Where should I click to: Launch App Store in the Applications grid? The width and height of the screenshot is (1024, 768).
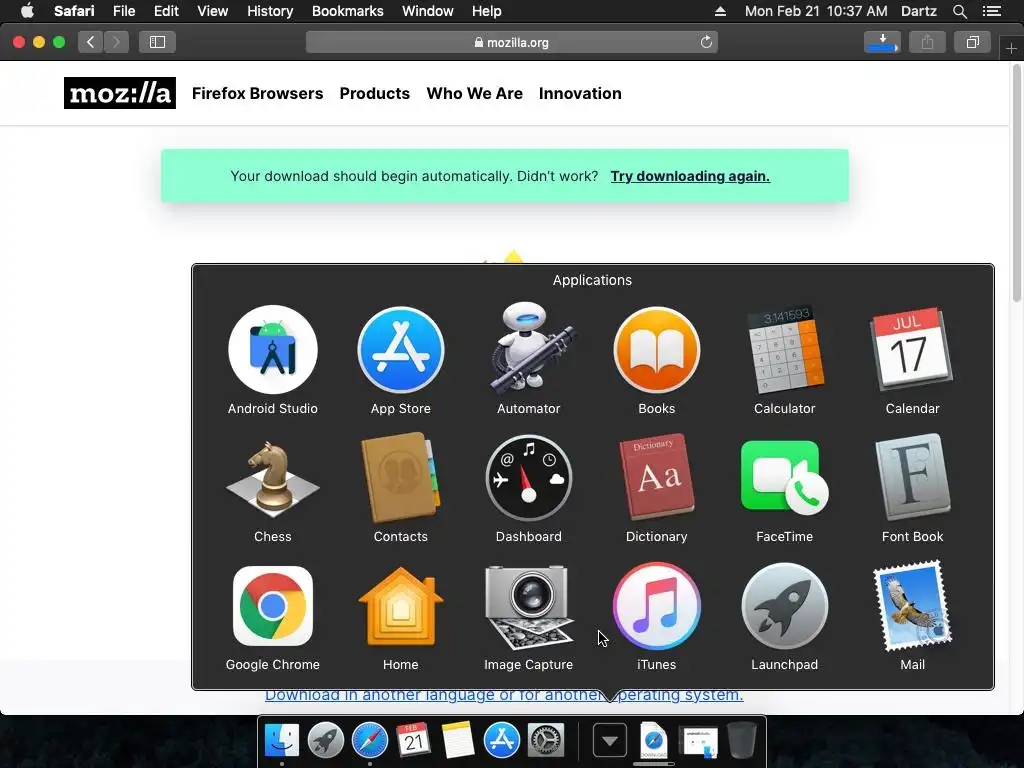click(400, 351)
